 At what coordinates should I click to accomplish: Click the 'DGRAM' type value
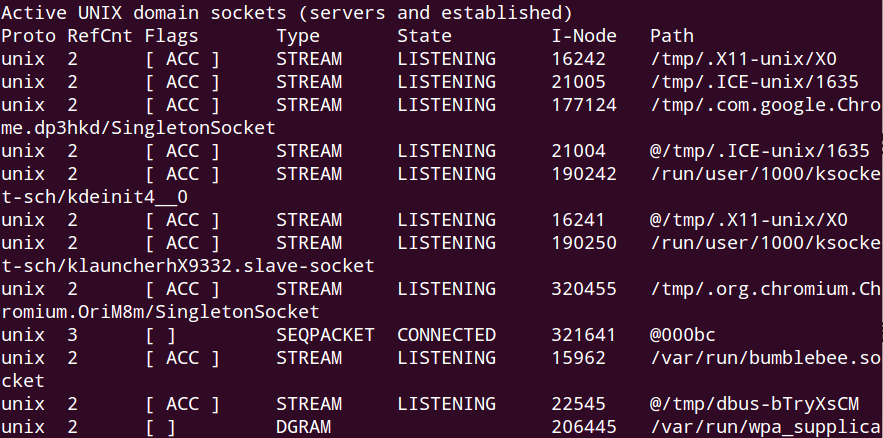point(303,427)
